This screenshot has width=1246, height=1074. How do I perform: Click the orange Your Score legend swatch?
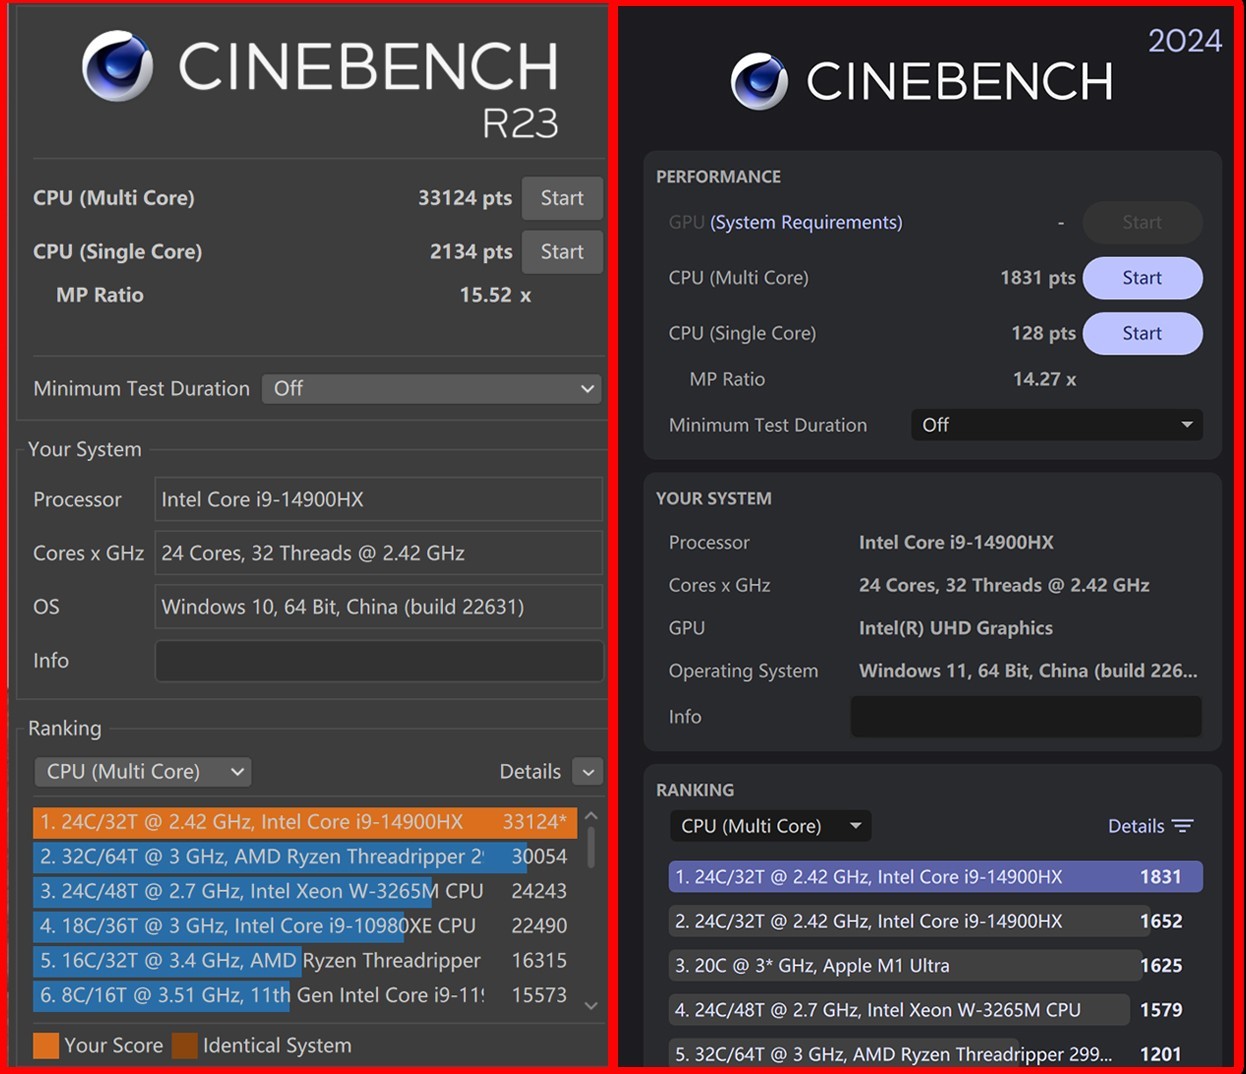pyautogui.click(x=46, y=1046)
